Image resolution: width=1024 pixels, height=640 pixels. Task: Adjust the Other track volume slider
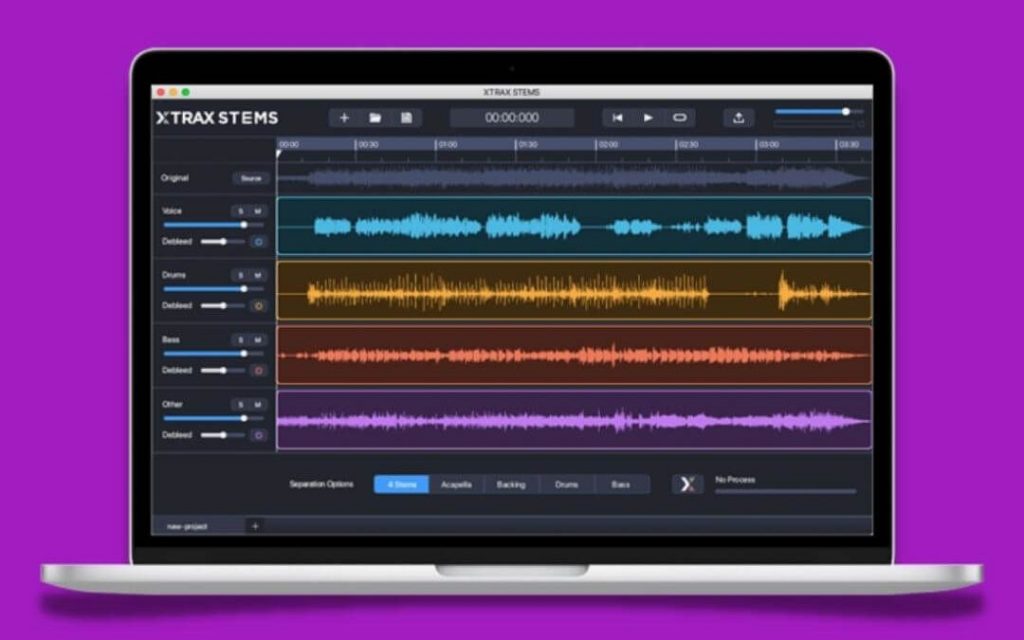pyautogui.click(x=246, y=417)
